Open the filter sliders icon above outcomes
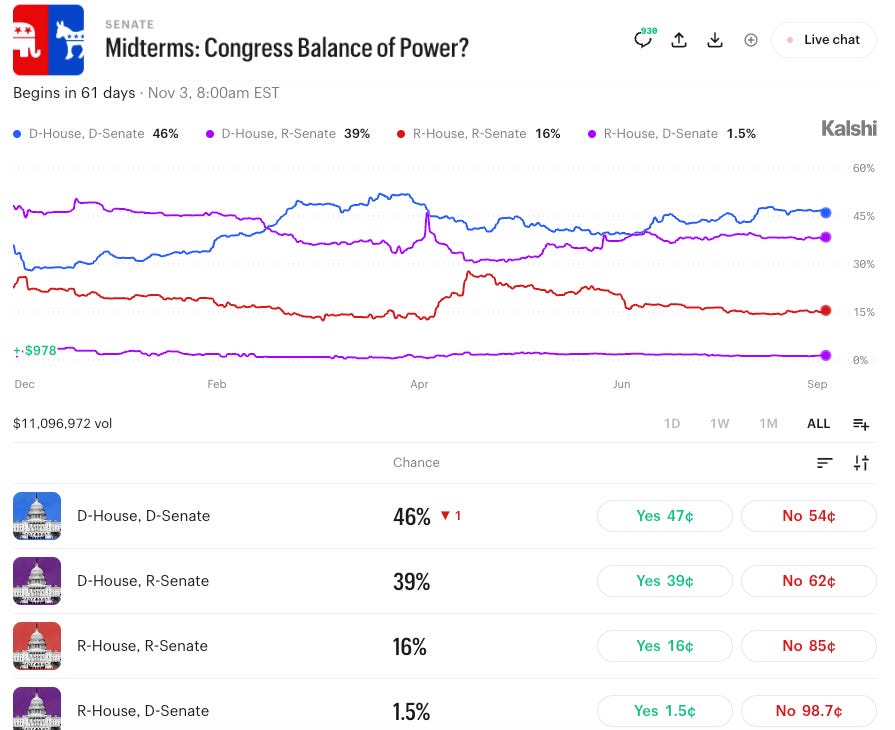This screenshot has width=895, height=730. click(x=861, y=463)
